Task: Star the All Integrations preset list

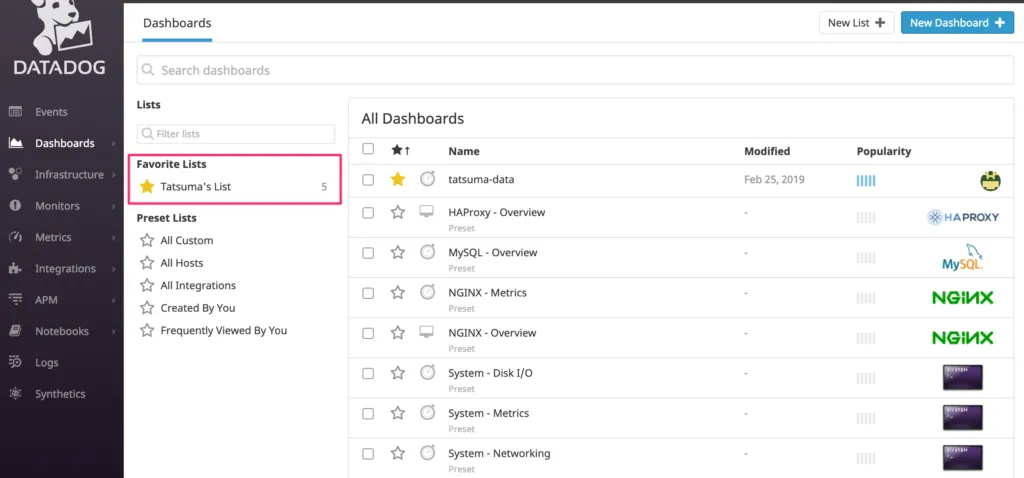Action: [147, 285]
